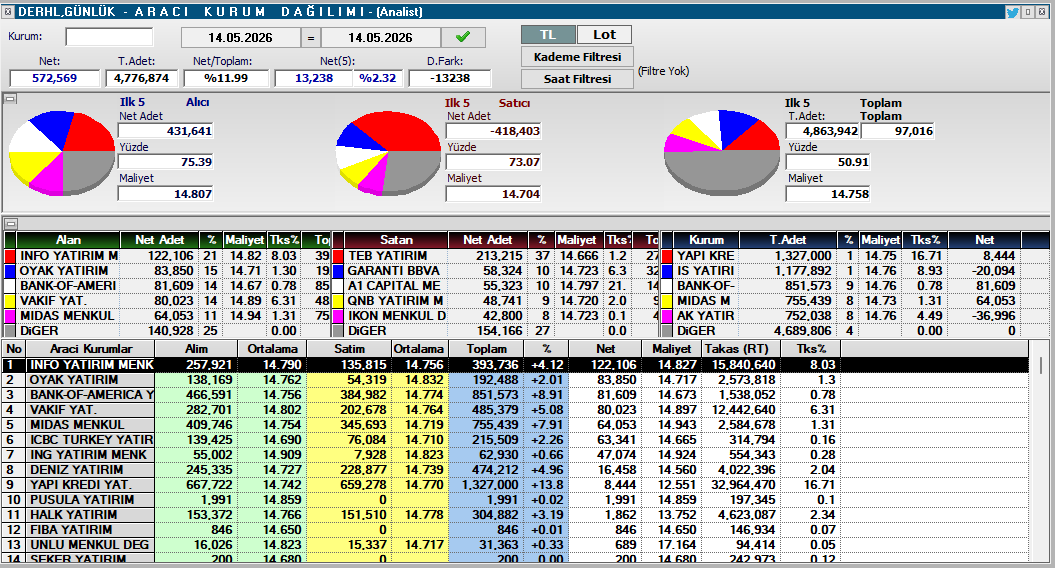Sort by the Satan column header
The image size is (1055, 568).
(x=396, y=240)
